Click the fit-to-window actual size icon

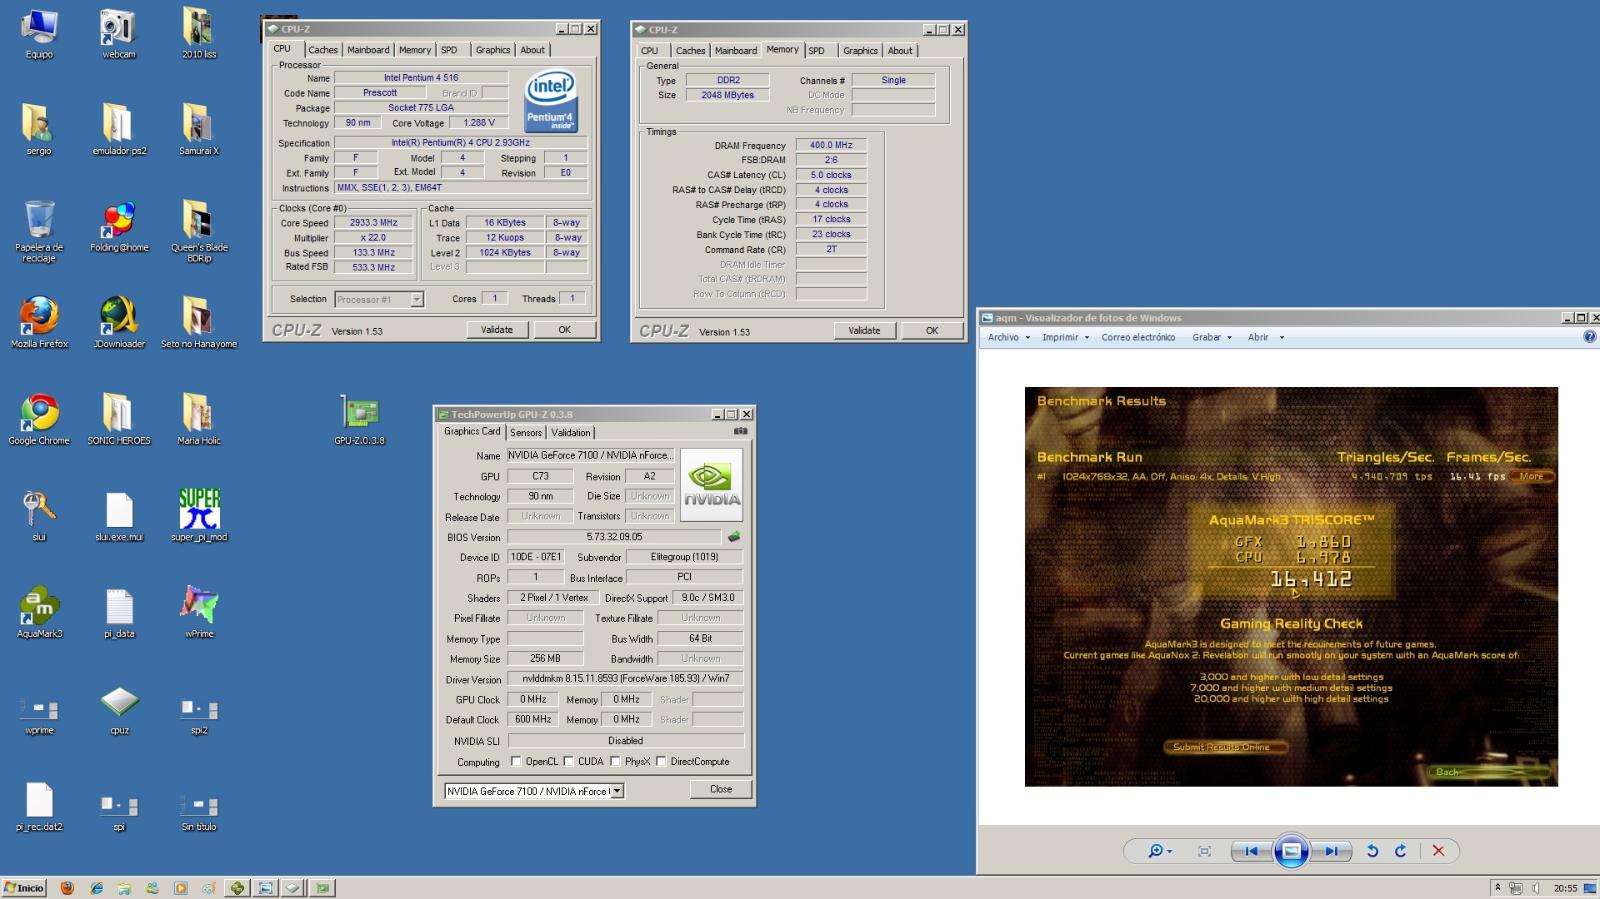tap(1204, 851)
